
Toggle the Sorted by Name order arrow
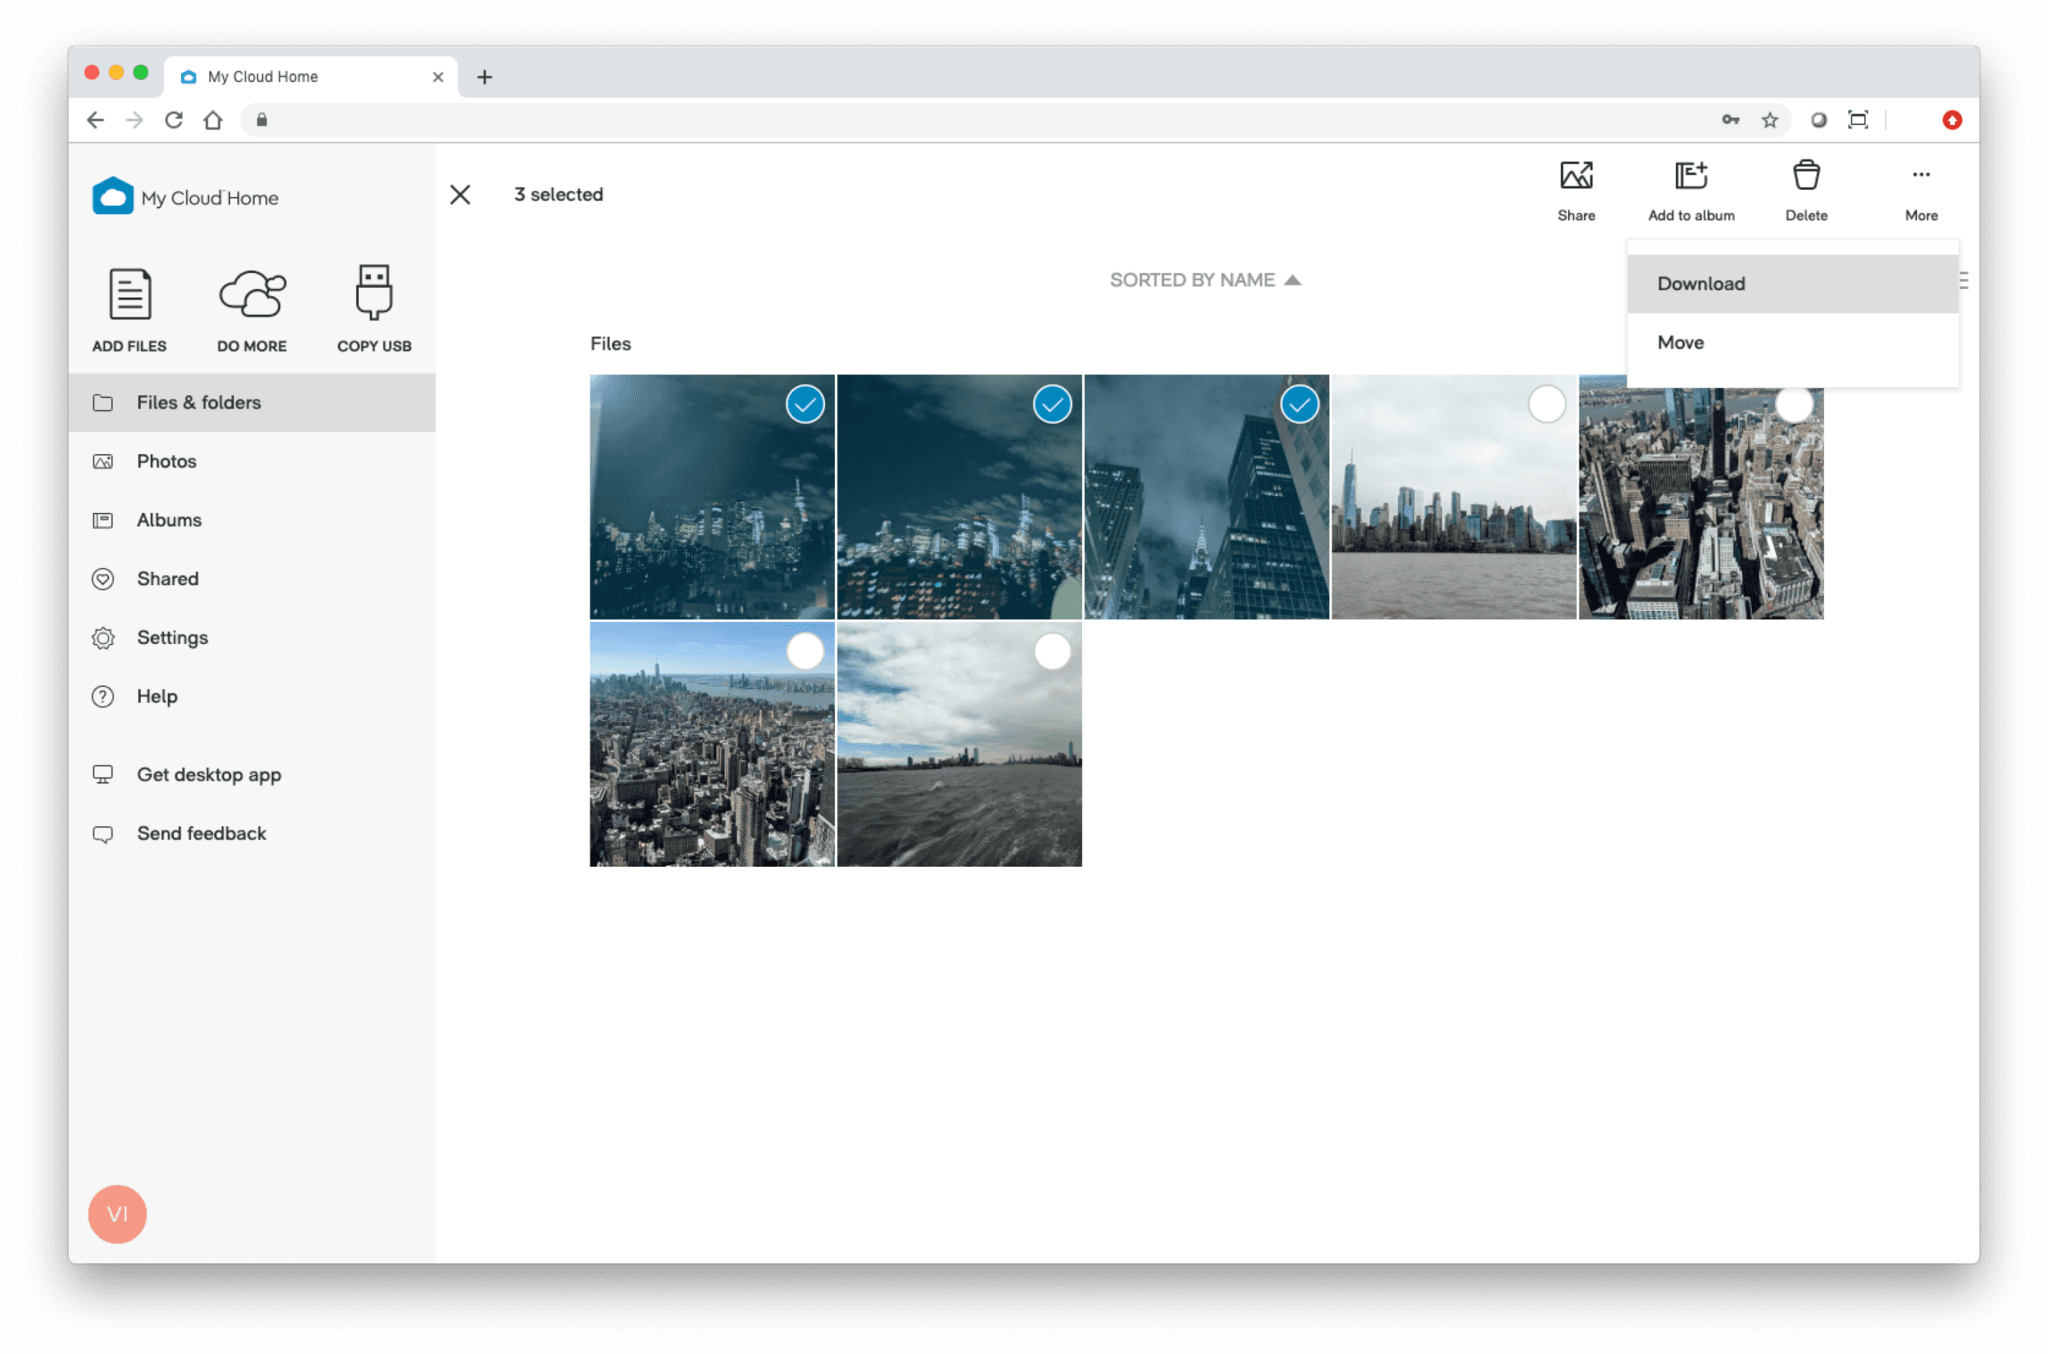pos(1296,280)
